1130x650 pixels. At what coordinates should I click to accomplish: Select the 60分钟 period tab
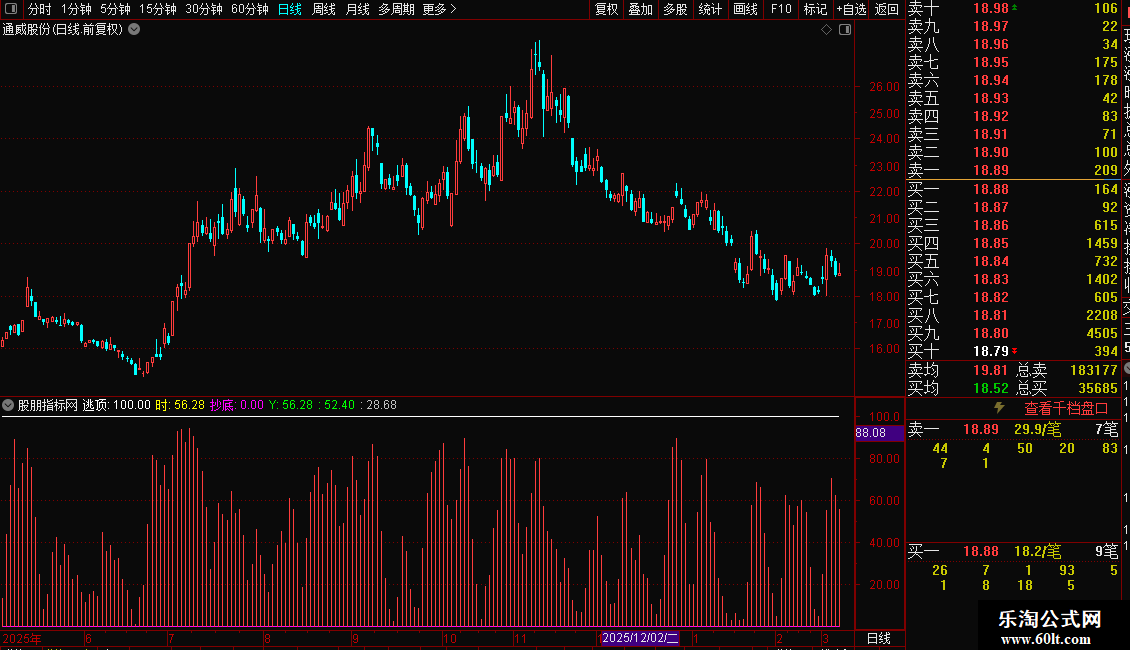[x=250, y=9]
